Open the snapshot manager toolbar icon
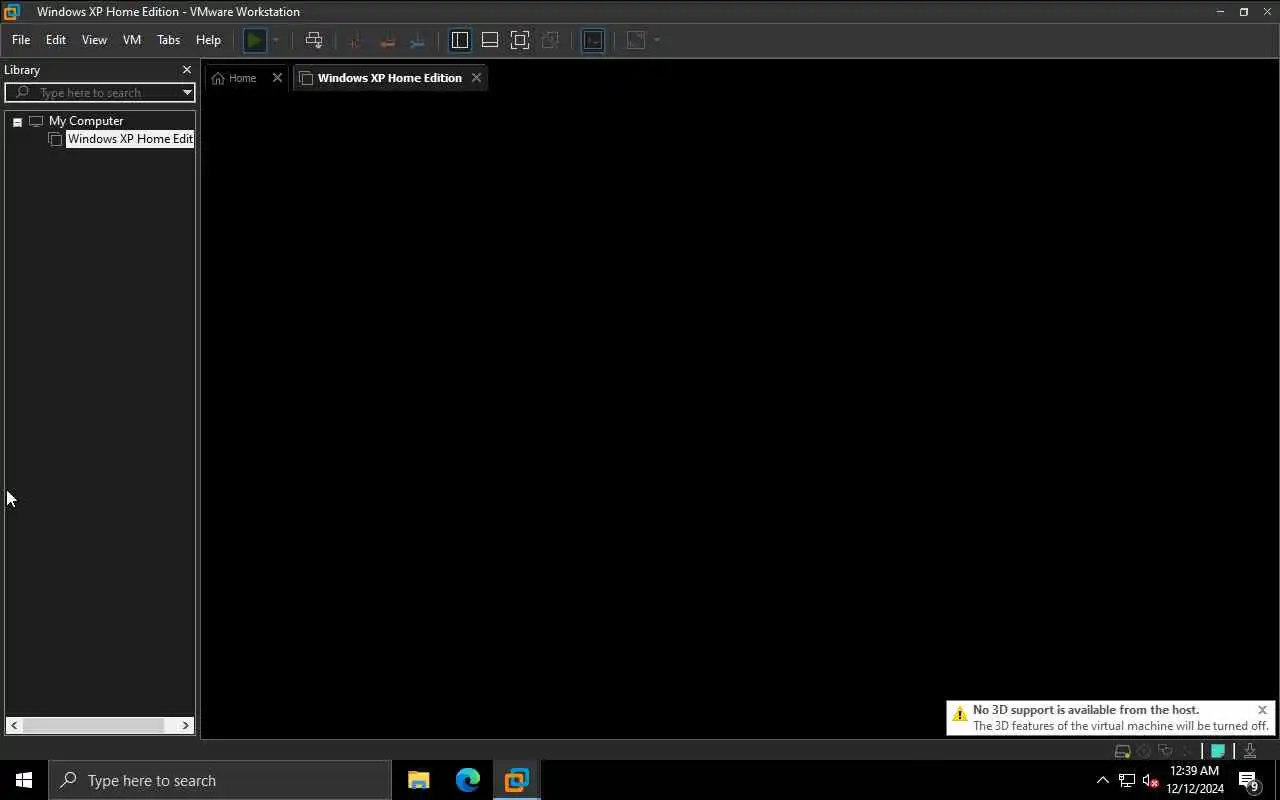 pos(417,40)
